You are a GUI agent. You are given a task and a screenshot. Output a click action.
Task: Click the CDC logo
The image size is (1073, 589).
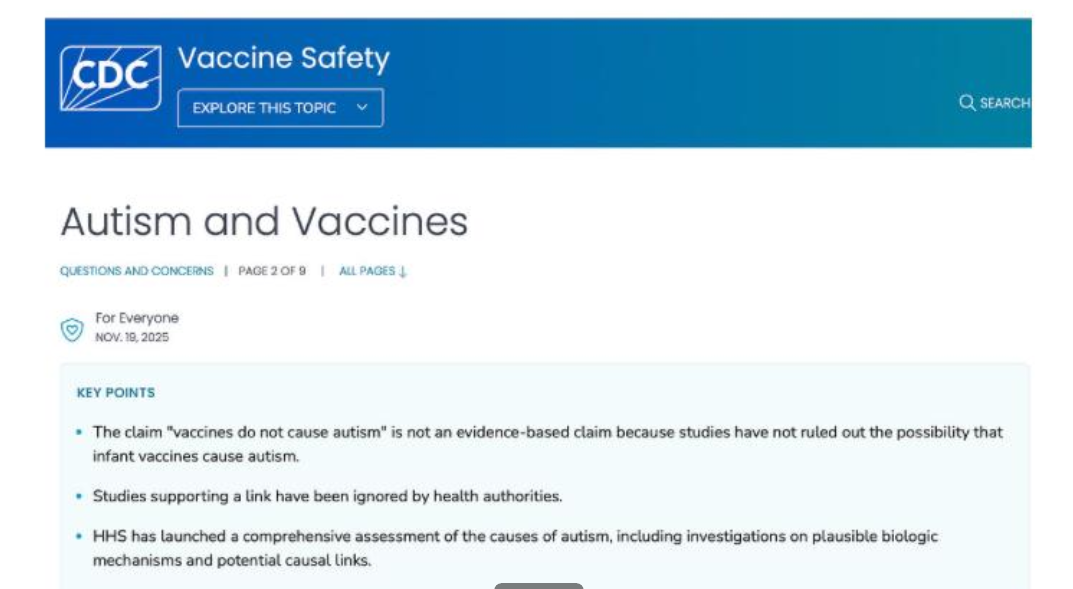tap(110, 78)
